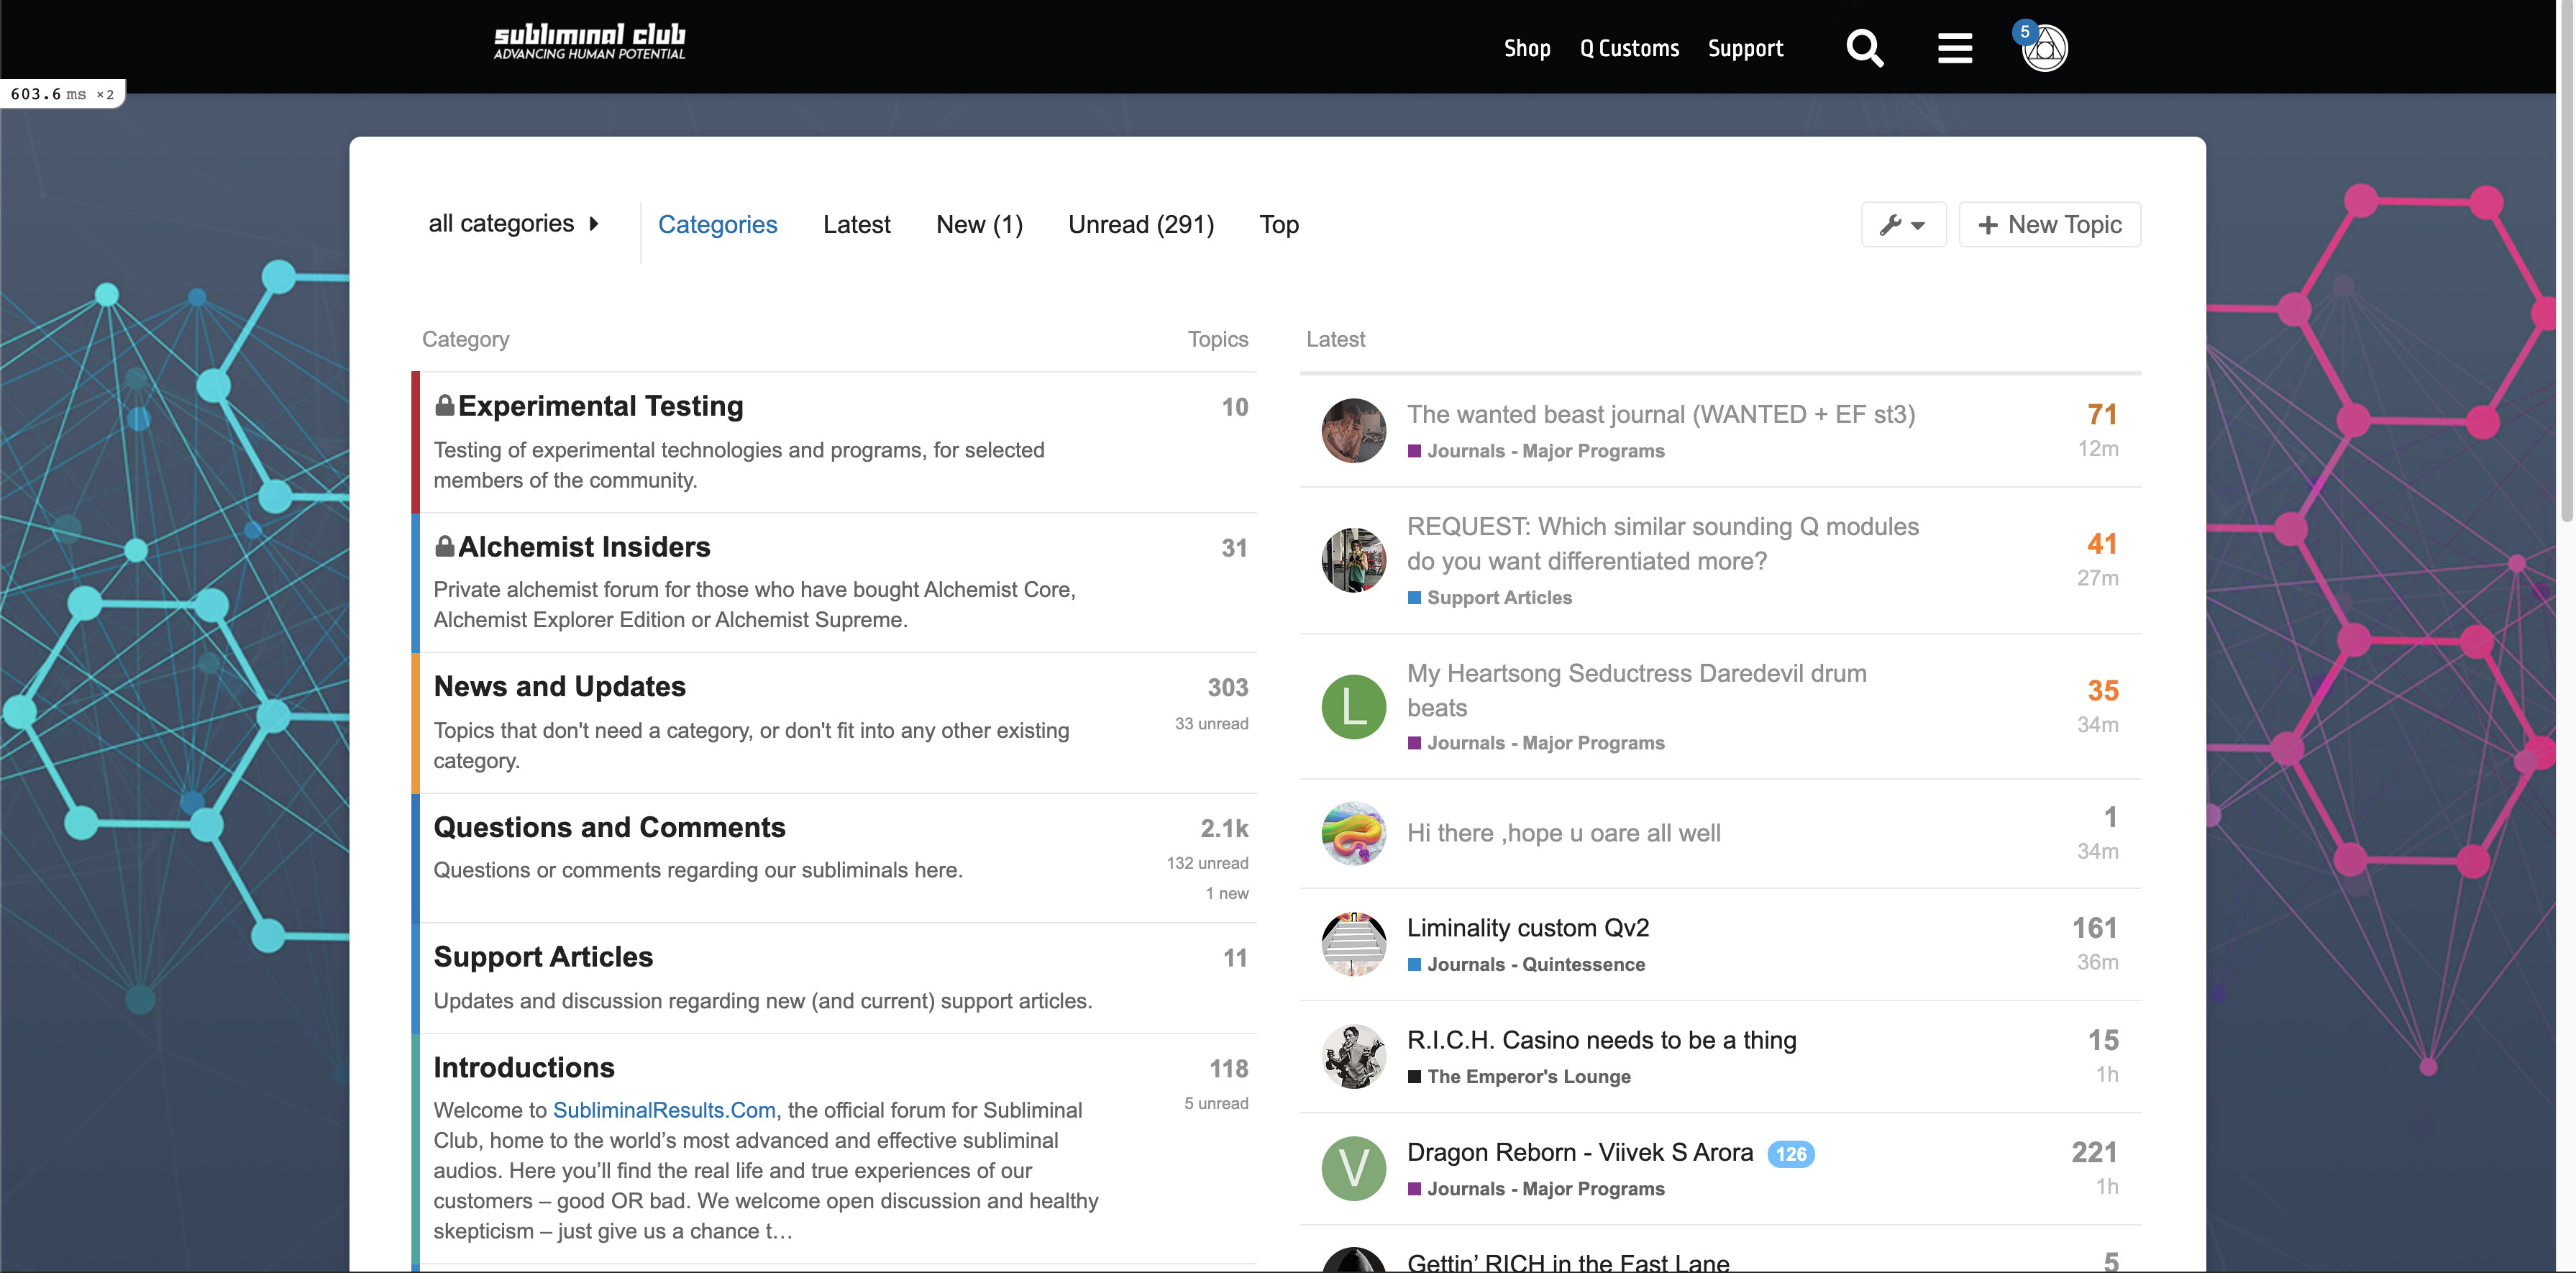Click the Subliminal Club logo
Image resolution: width=2576 pixels, height=1273 pixels.
[x=589, y=42]
